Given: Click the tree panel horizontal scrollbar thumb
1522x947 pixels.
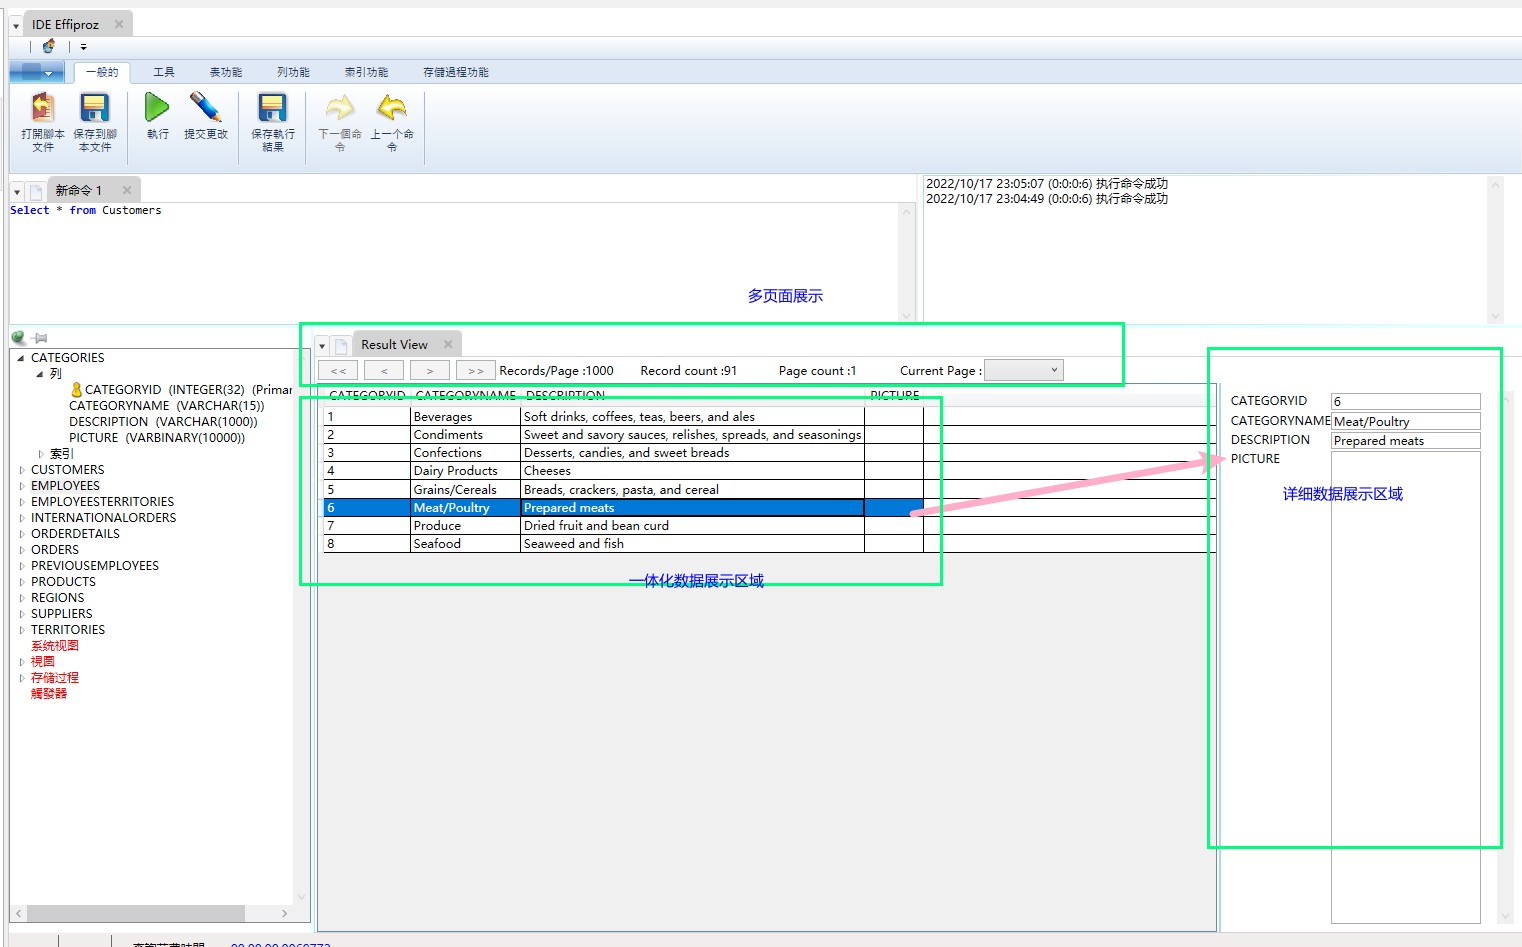Looking at the screenshot, I should tap(135, 914).
